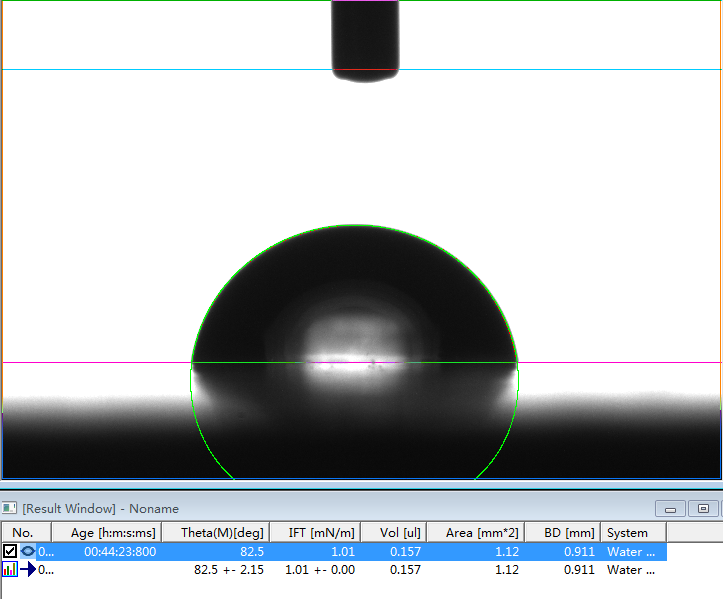This screenshot has height=599, width=723.
Task: Click the blue arrow icon in second row
Action: (27, 570)
